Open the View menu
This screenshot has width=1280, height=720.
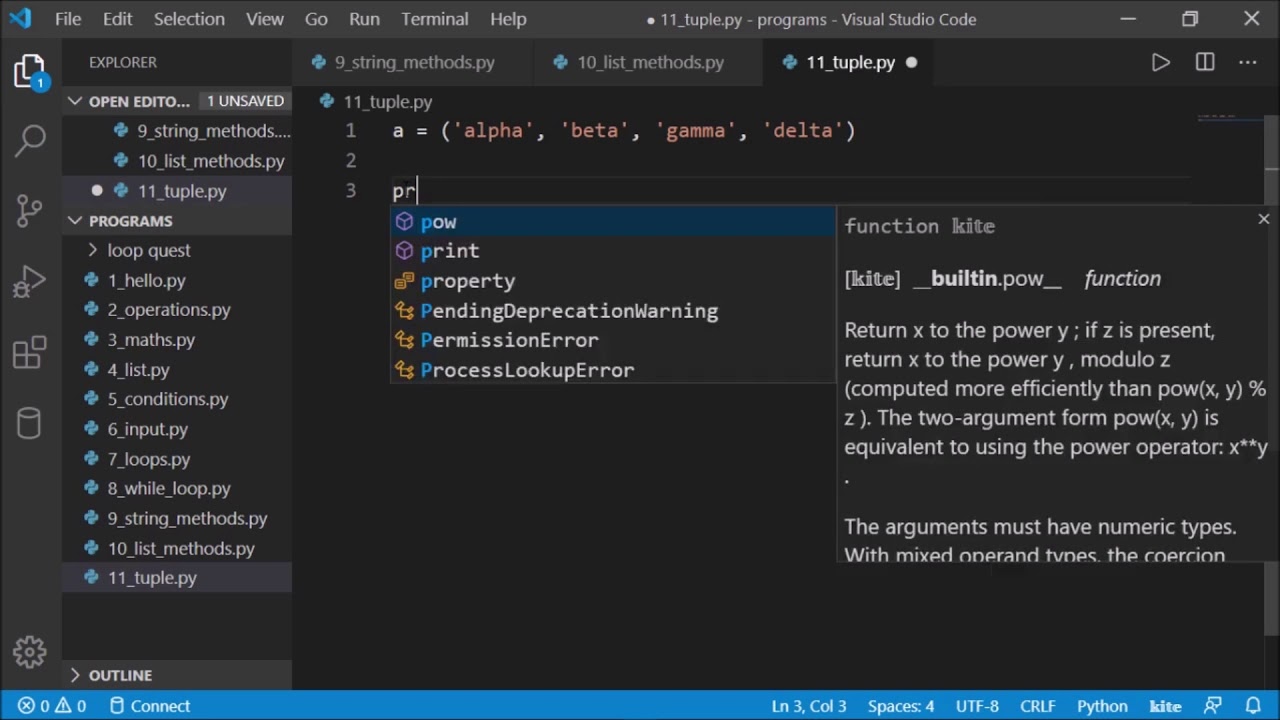point(265,19)
